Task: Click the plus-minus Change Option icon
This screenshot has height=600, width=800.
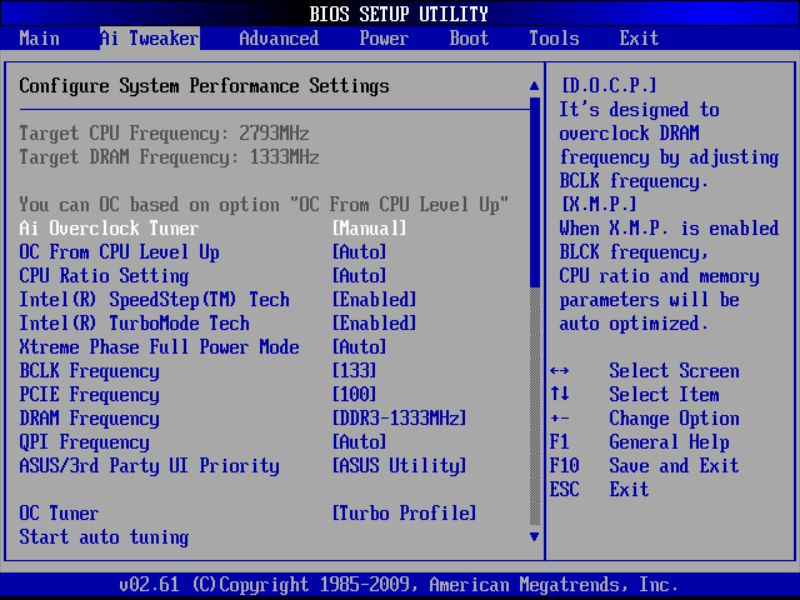Action: click(560, 418)
